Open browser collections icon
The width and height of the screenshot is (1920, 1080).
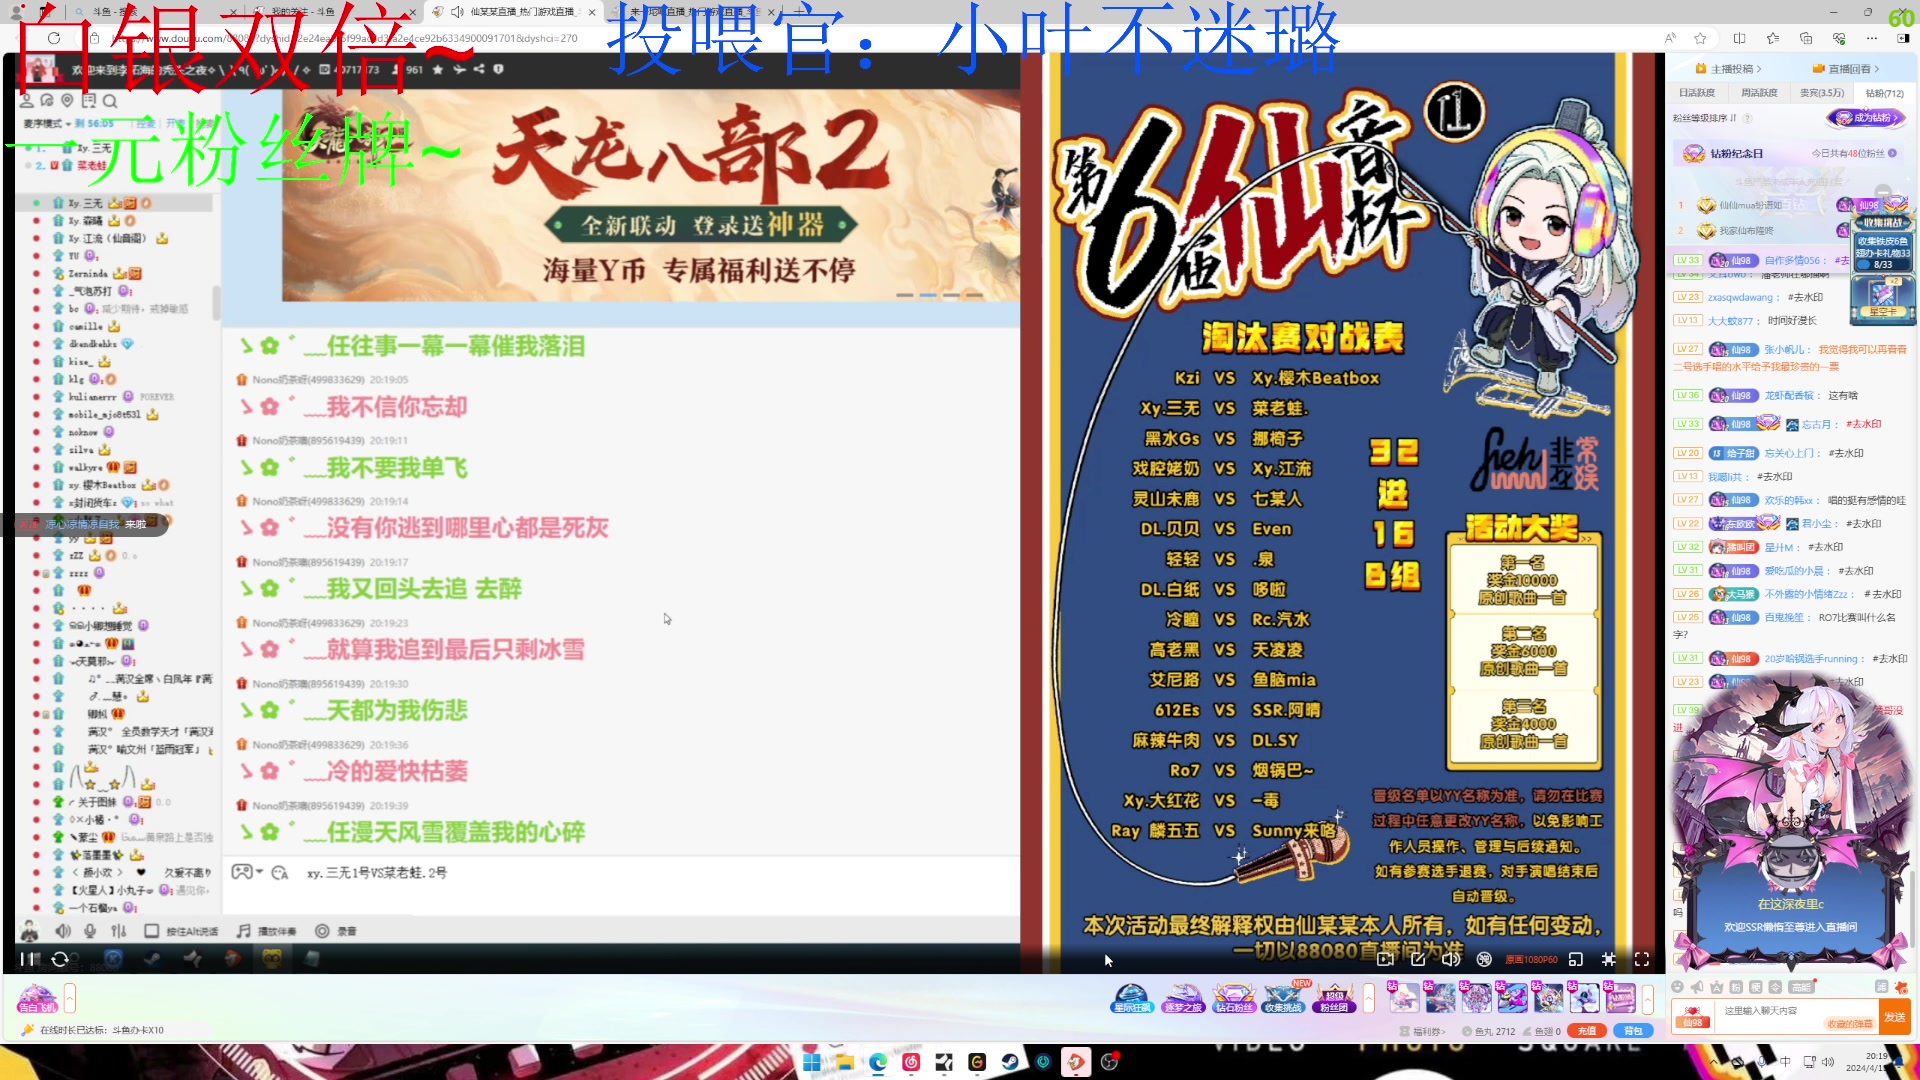pyautogui.click(x=1806, y=38)
